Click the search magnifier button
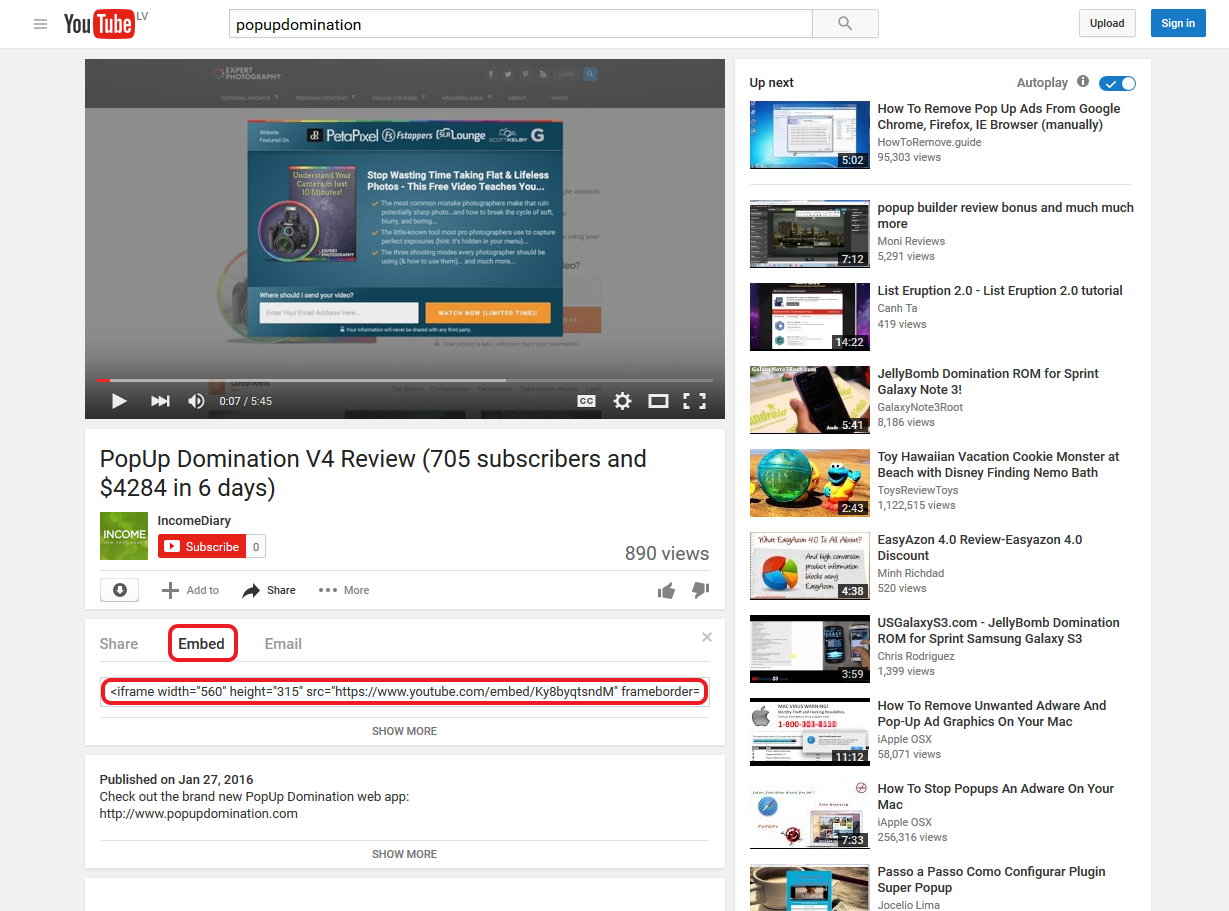 point(845,24)
